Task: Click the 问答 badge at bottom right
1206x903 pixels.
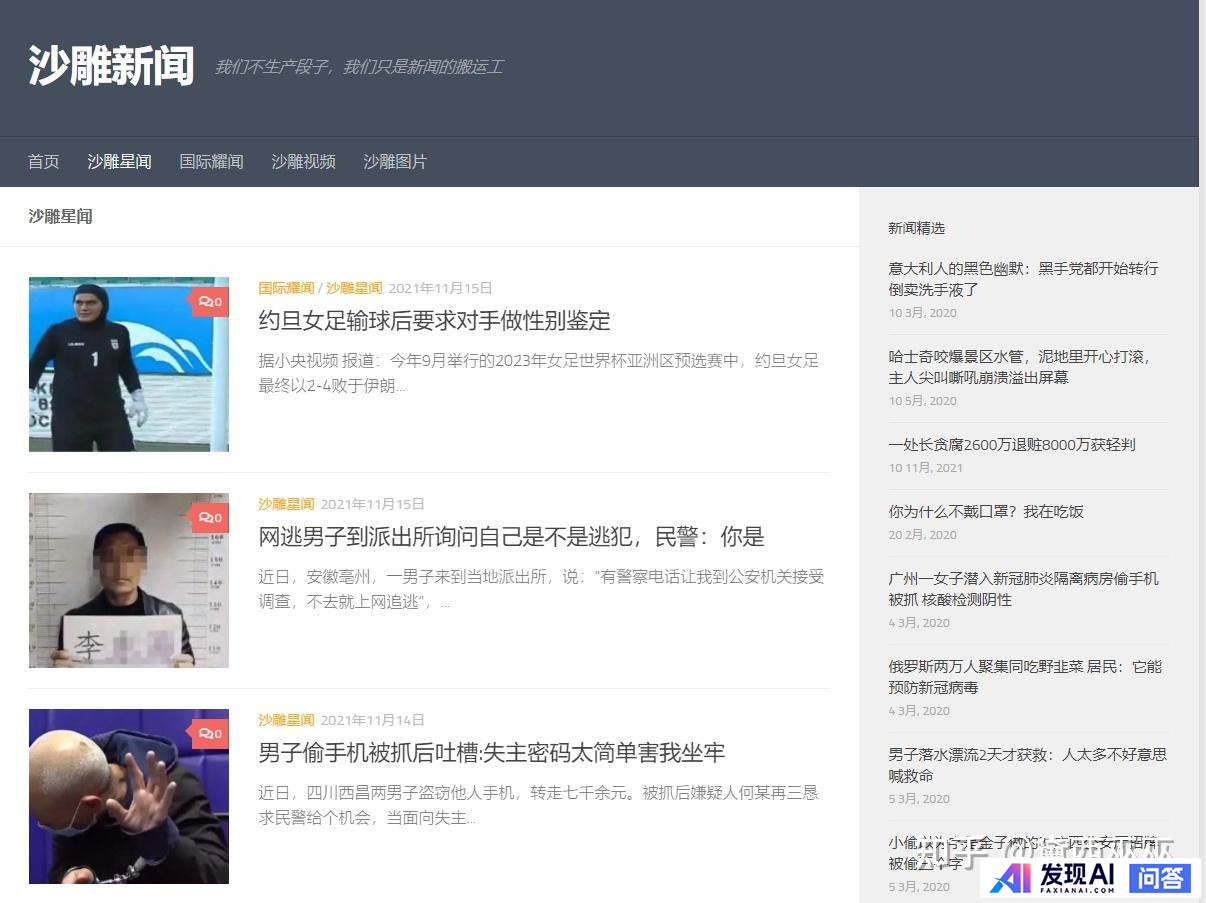Action: coord(1161,878)
